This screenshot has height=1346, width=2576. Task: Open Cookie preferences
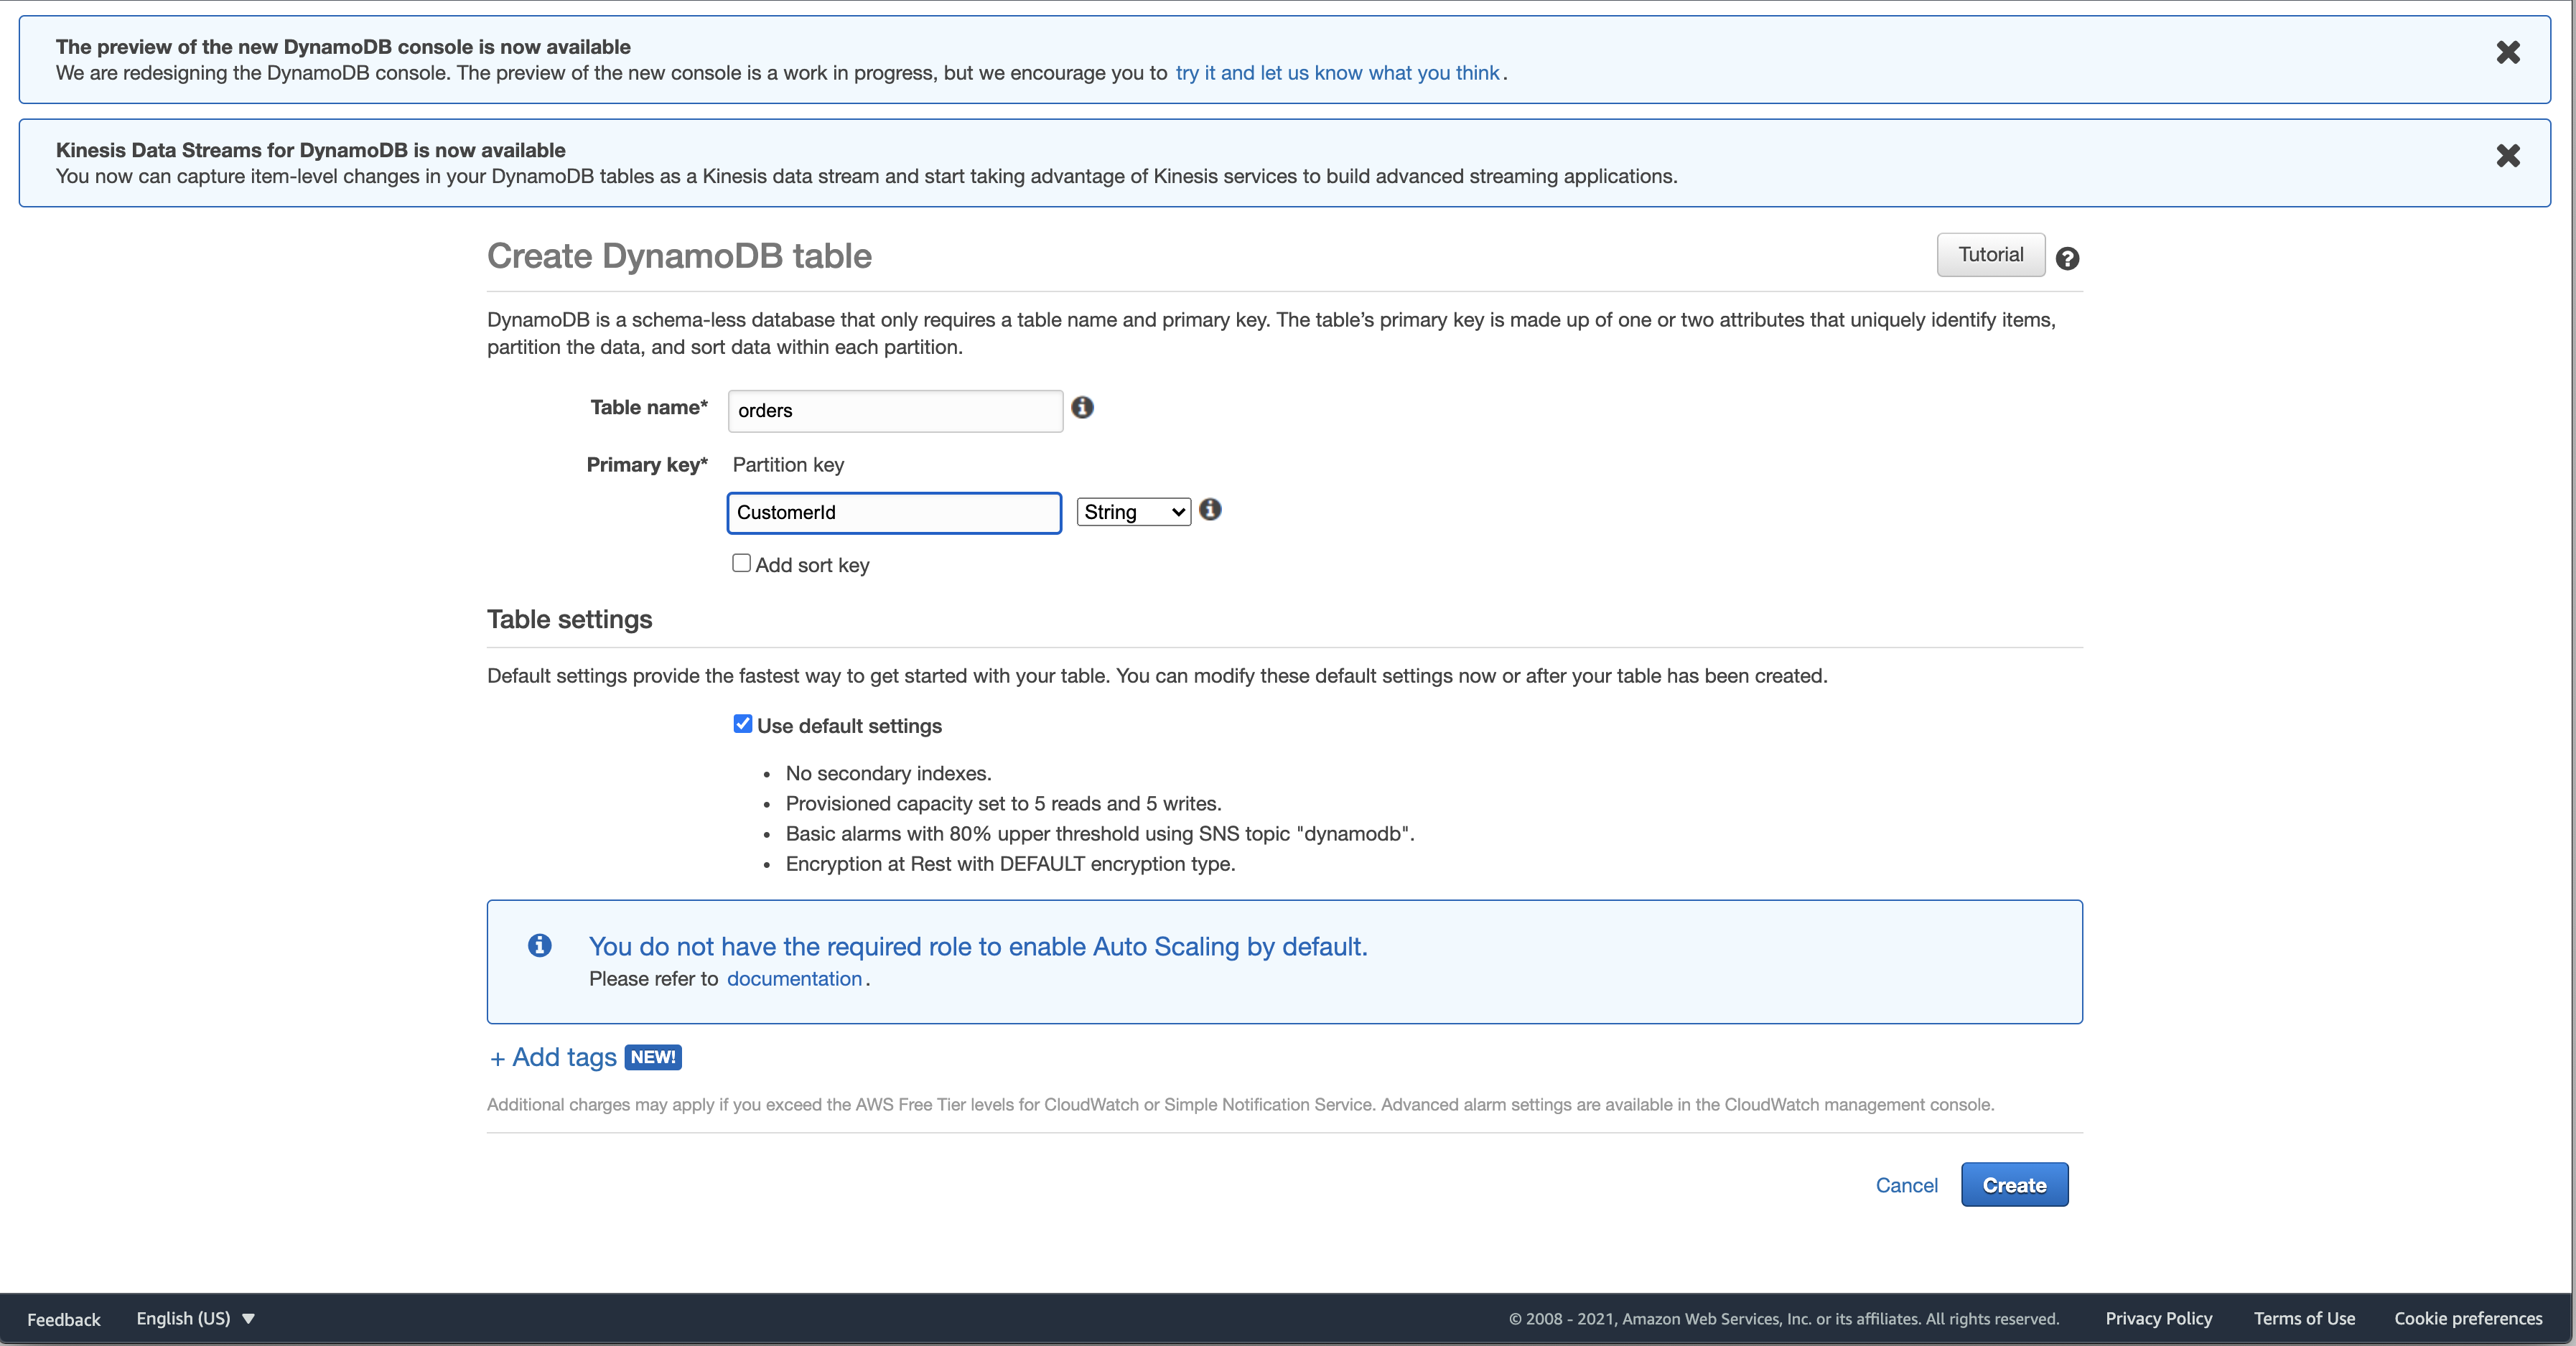(2468, 1318)
